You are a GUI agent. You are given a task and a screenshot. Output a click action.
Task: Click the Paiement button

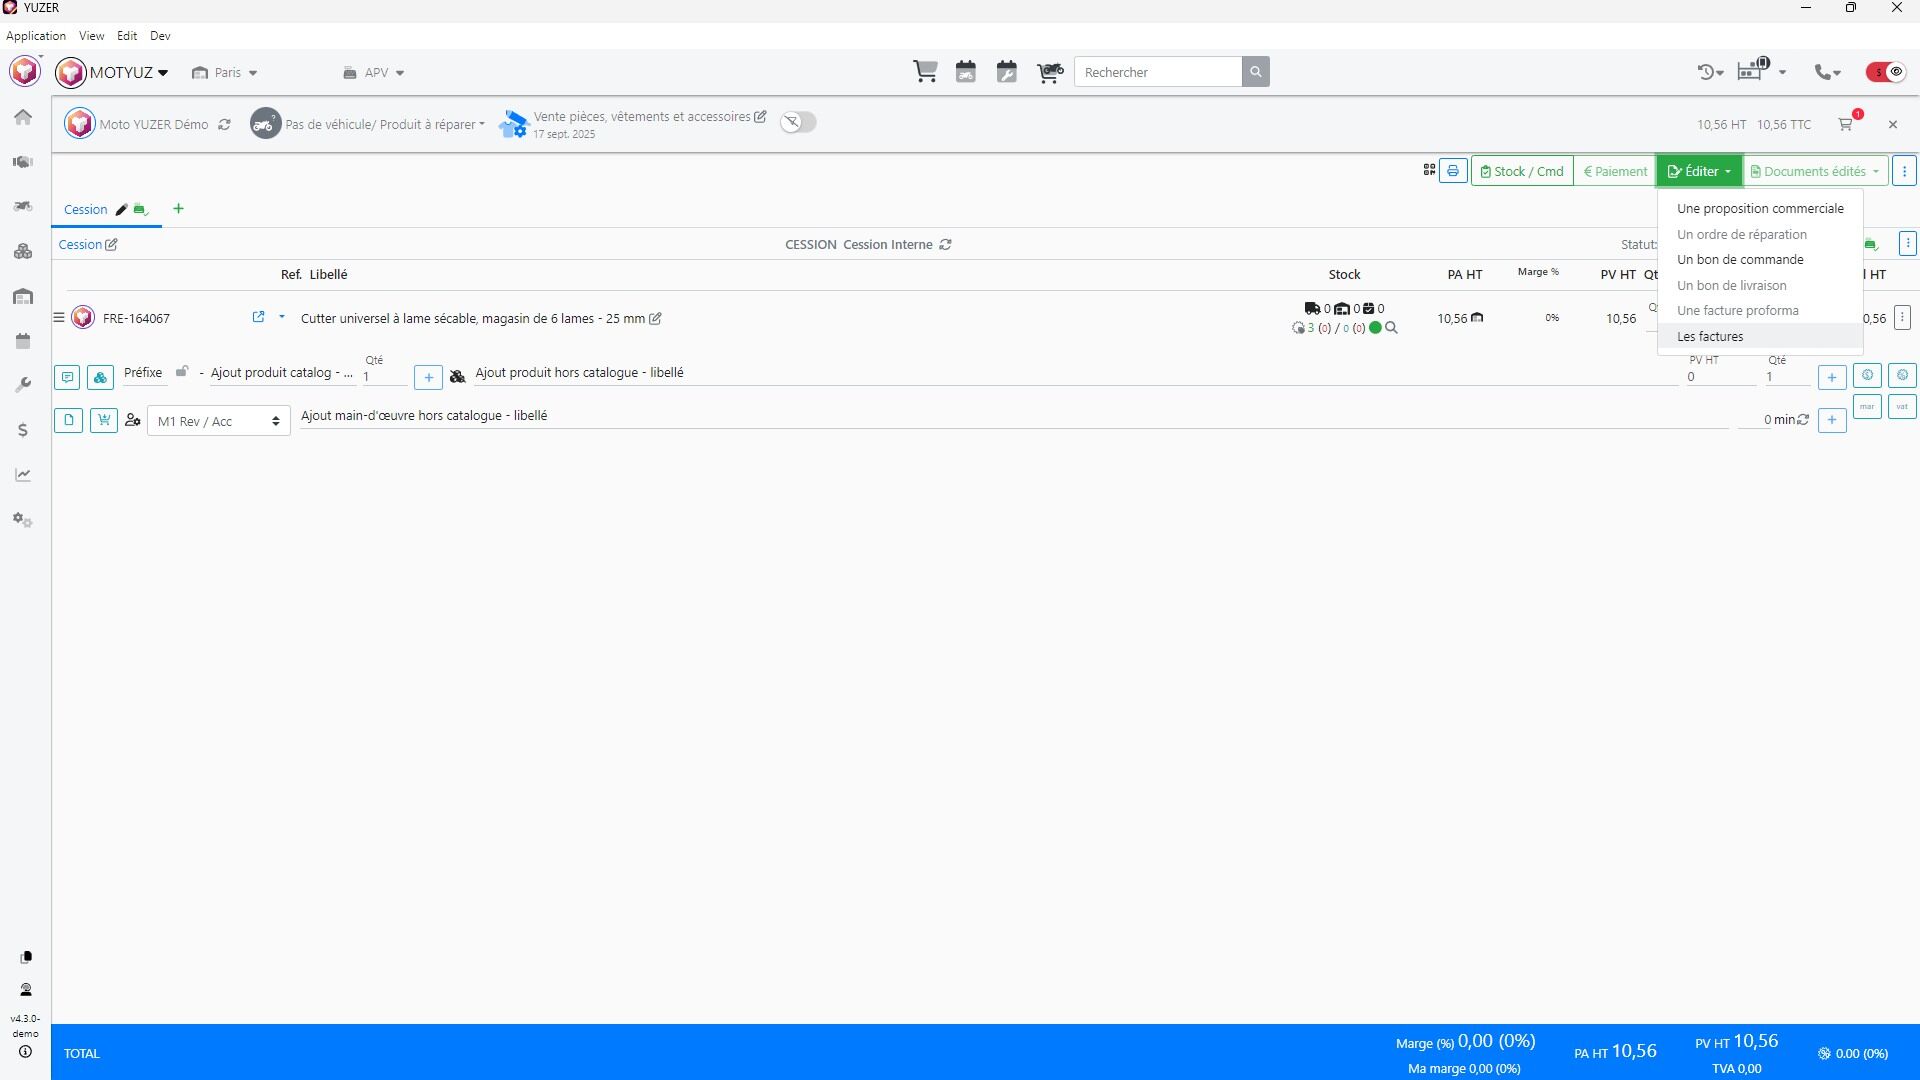tap(1615, 171)
